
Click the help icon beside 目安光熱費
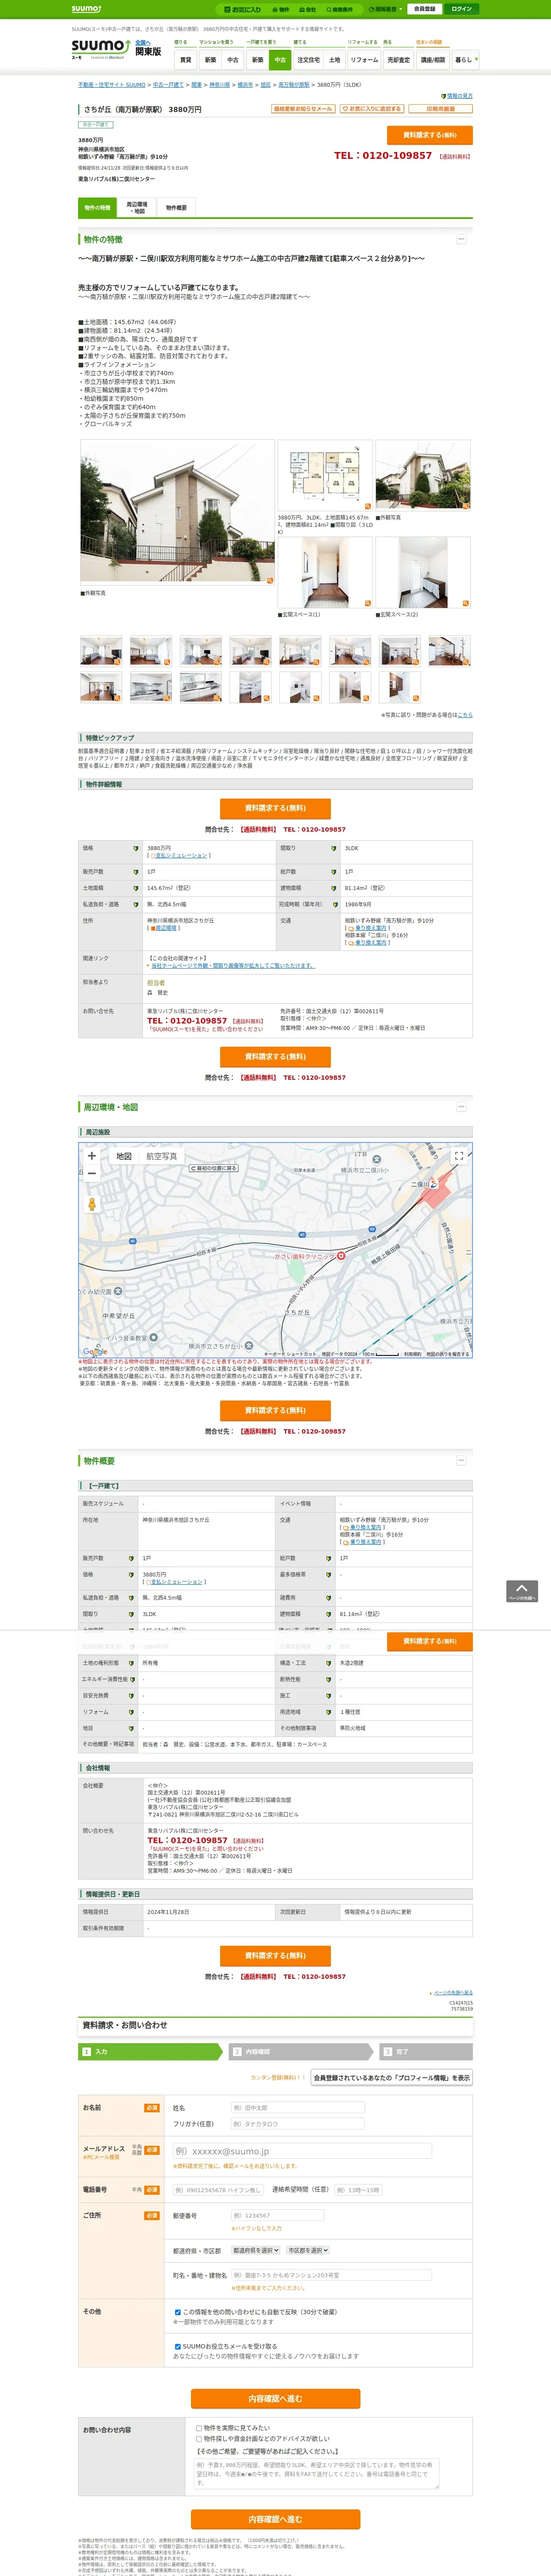tap(130, 1695)
